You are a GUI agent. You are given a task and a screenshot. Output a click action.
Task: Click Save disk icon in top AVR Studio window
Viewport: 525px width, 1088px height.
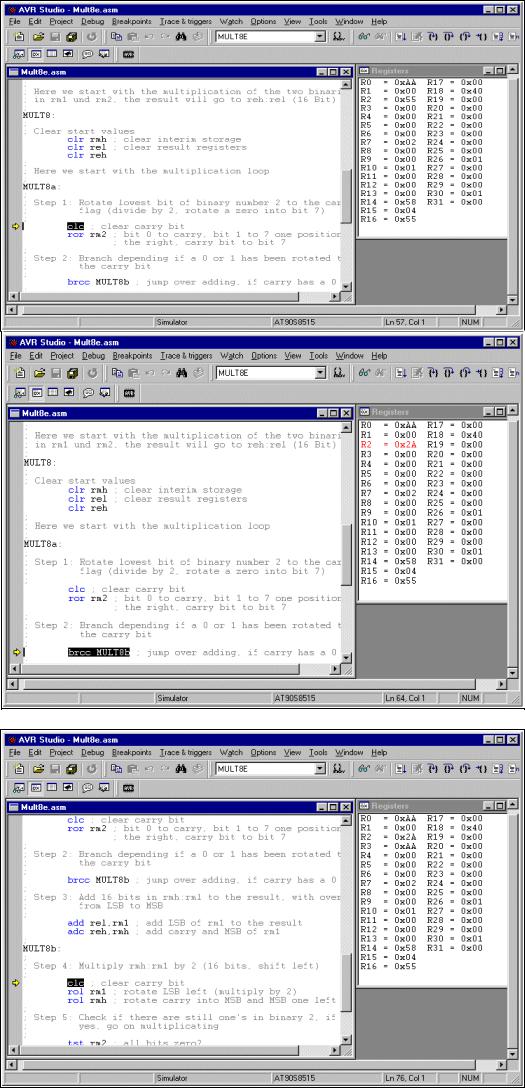click(x=55, y=37)
